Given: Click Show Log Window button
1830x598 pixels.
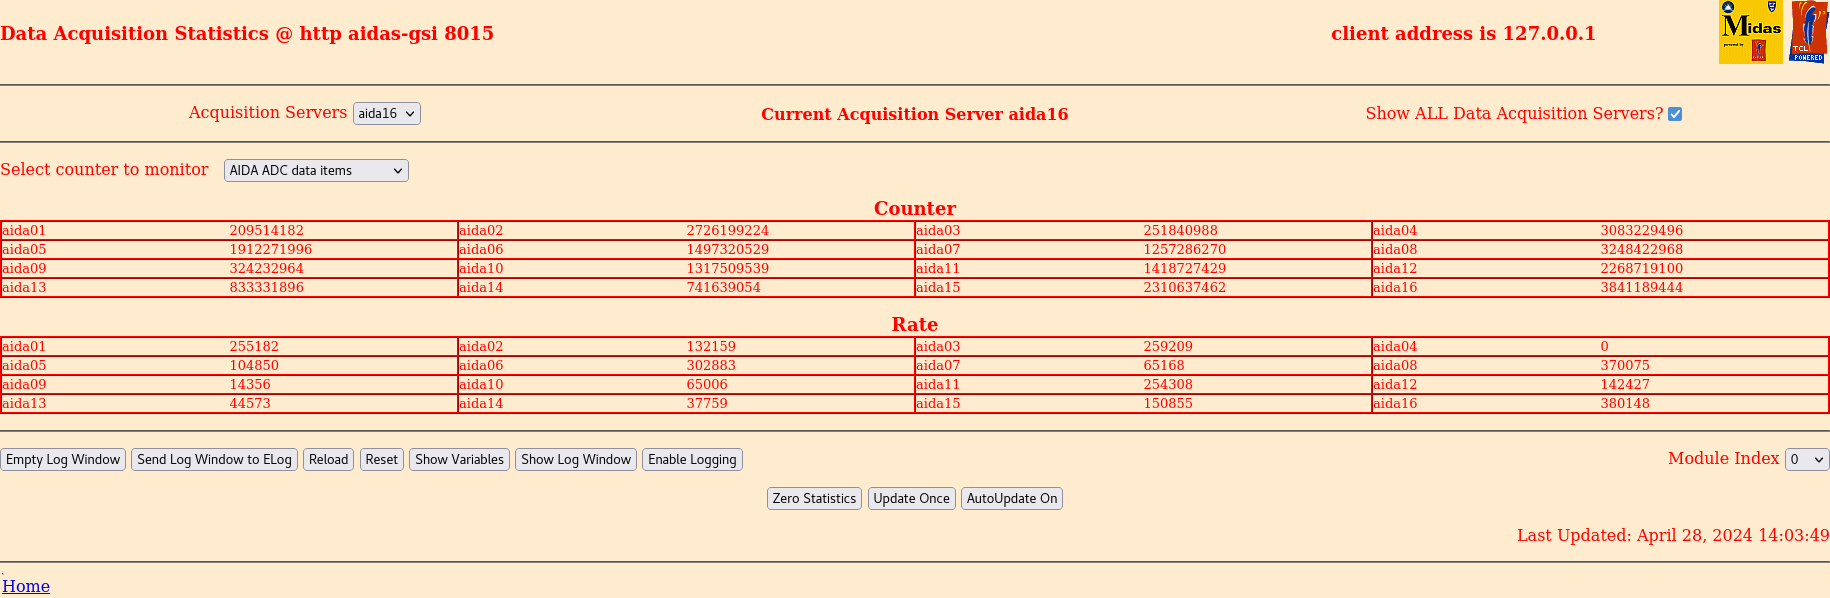Looking at the screenshot, I should (576, 460).
